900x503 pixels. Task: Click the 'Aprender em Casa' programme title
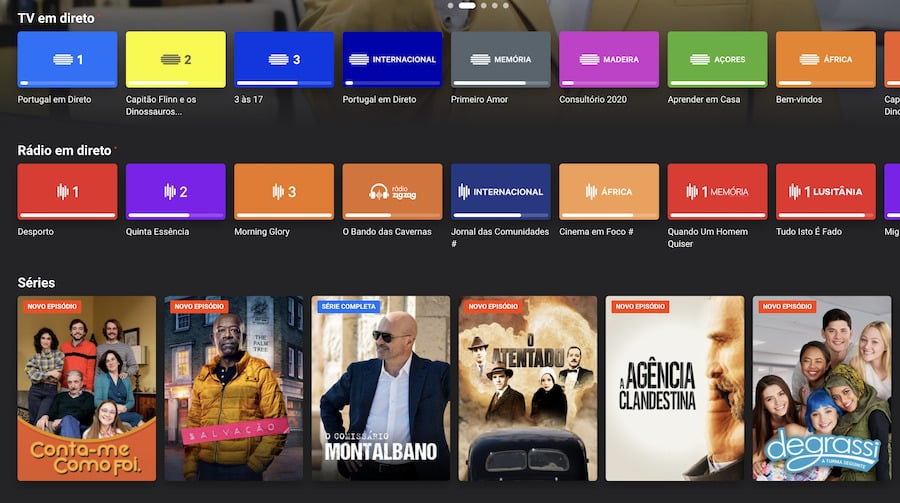(x=704, y=99)
